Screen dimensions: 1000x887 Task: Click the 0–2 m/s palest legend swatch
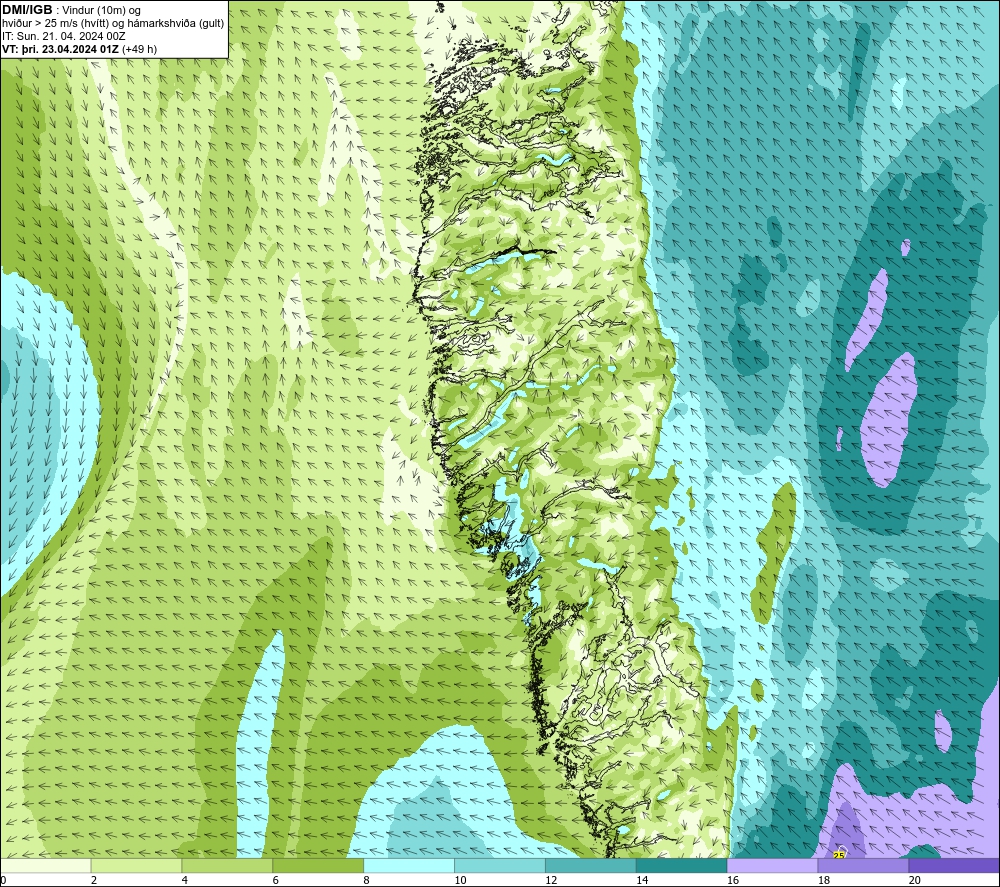tap(46, 865)
